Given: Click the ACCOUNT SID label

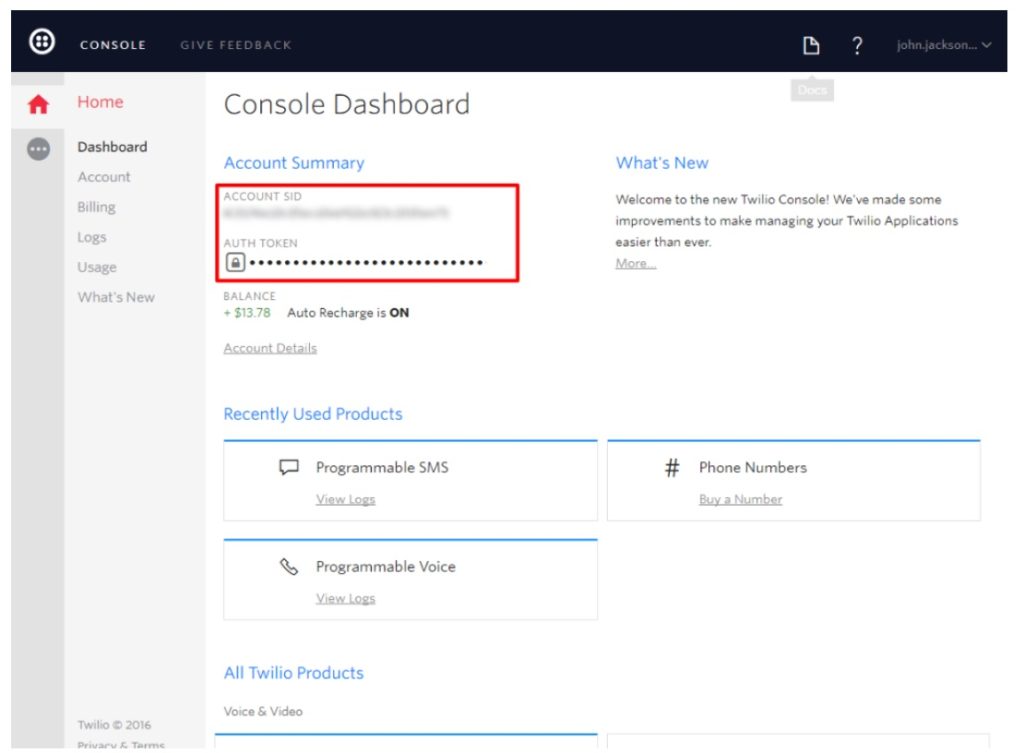Looking at the screenshot, I should 263,196.
